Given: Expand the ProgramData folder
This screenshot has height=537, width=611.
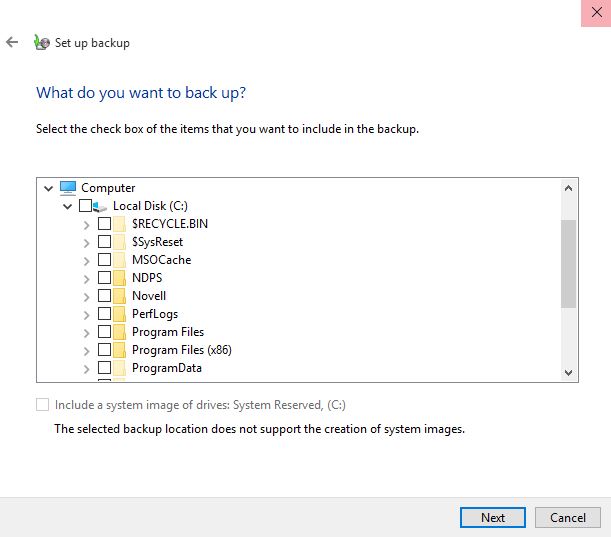Looking at the screenshot, I should pos(87,369).
